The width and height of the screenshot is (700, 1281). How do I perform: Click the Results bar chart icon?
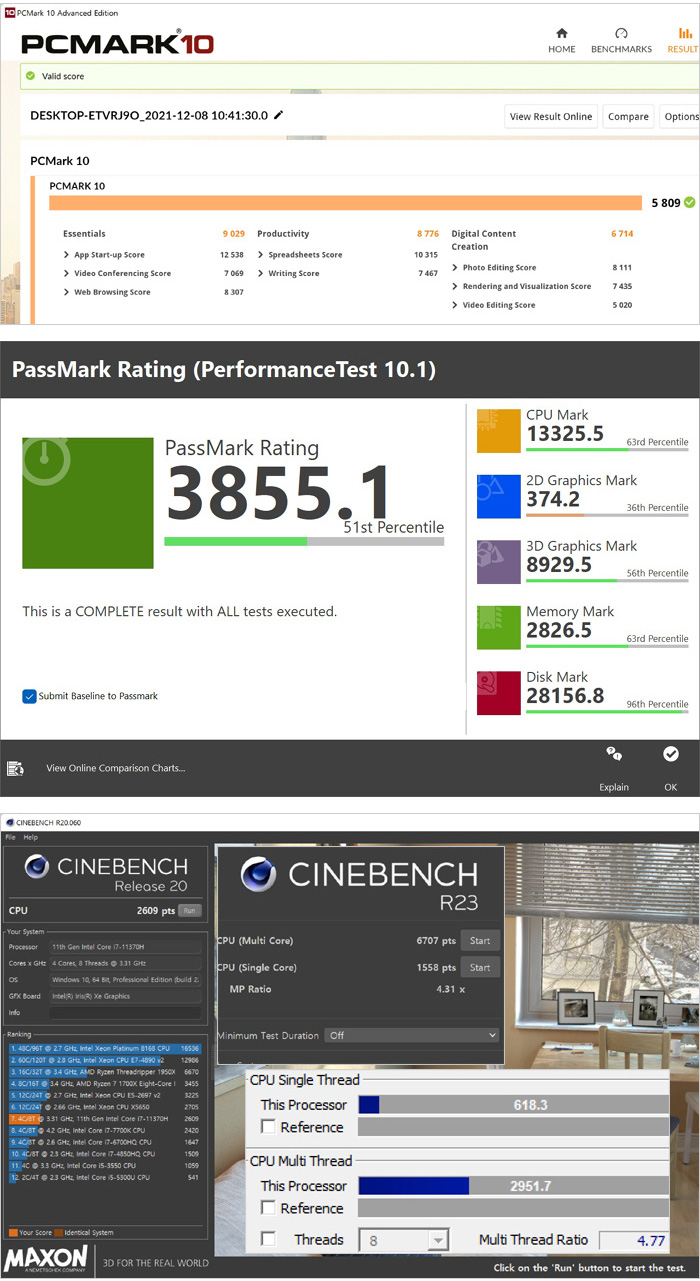[685, 34]
